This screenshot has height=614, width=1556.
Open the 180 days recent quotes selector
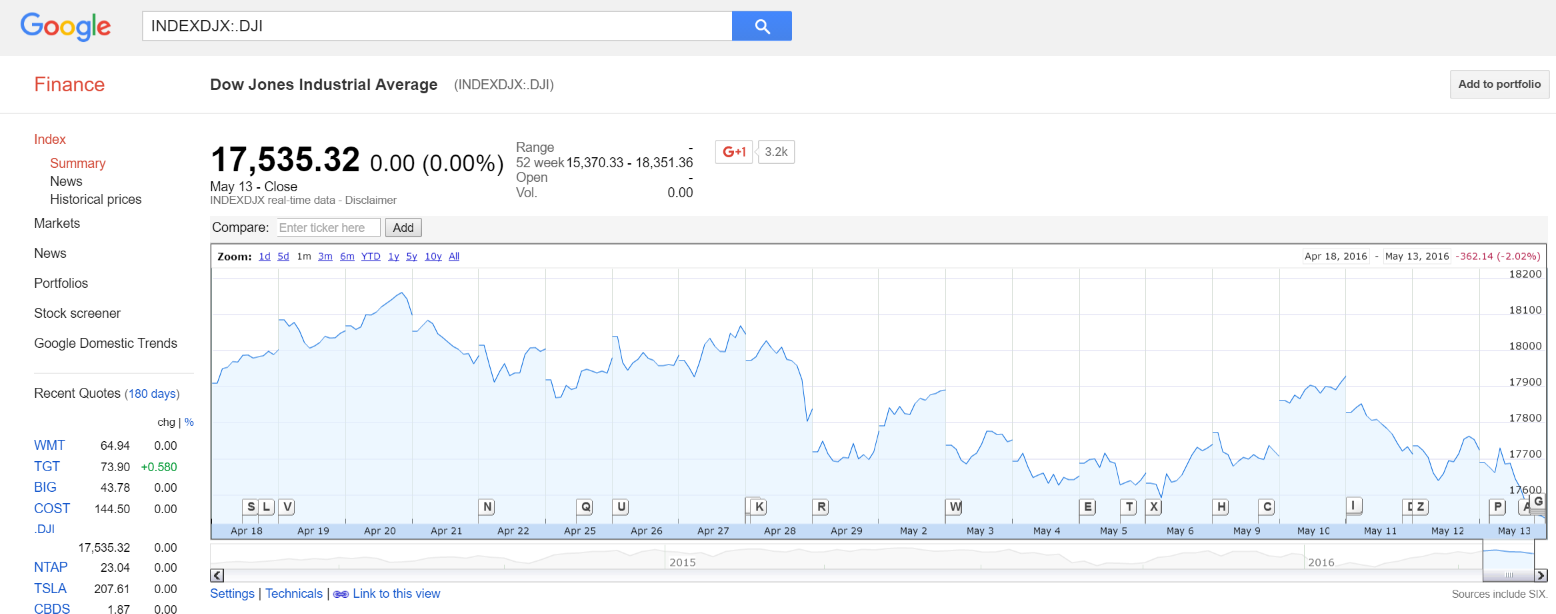click(x=151, y=394)
